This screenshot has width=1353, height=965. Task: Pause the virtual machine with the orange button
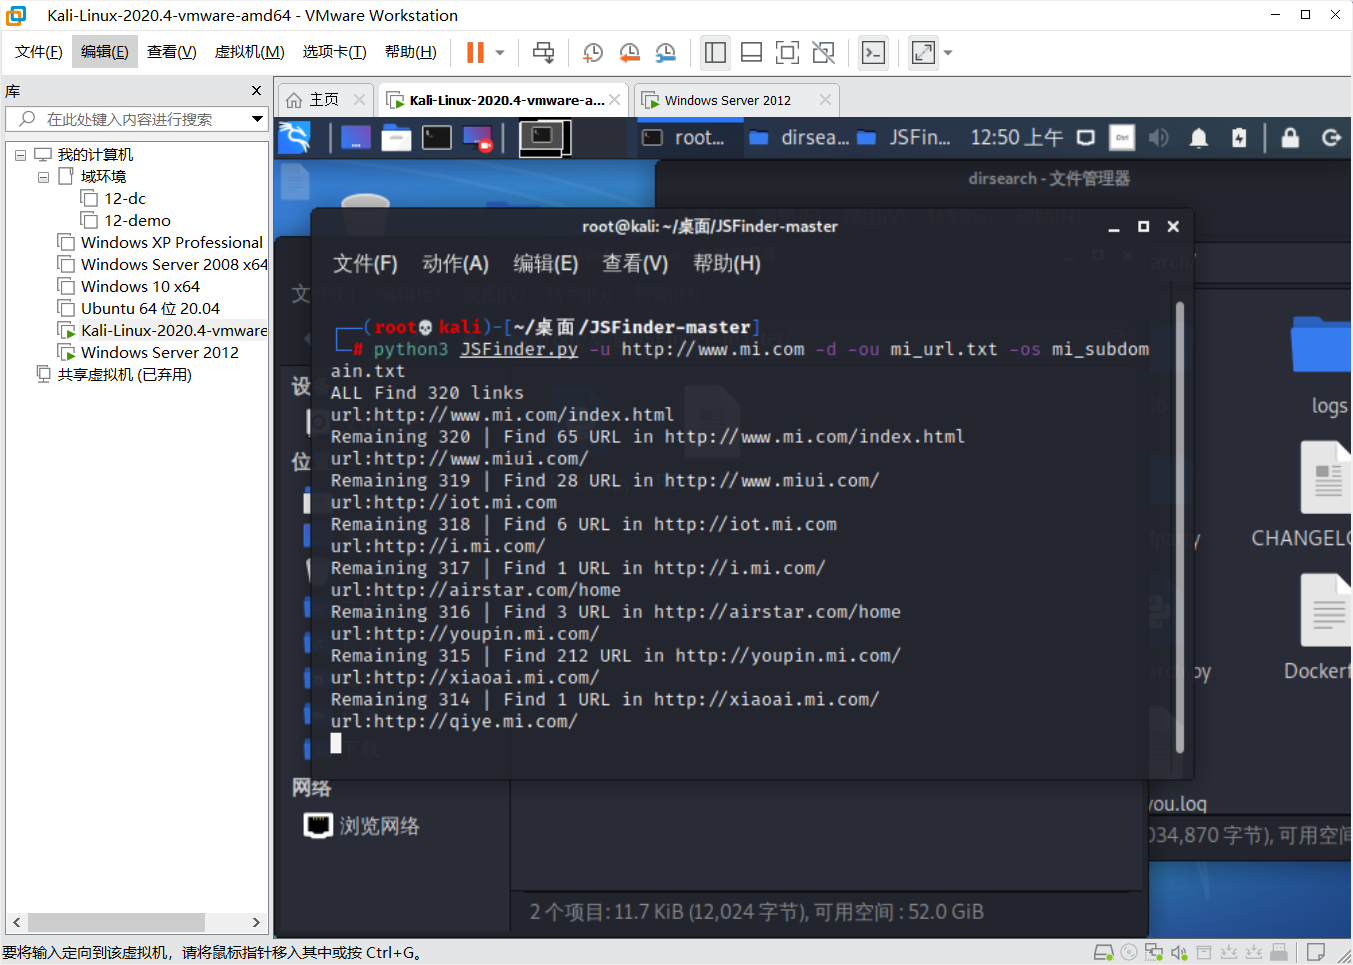(475, 52)
